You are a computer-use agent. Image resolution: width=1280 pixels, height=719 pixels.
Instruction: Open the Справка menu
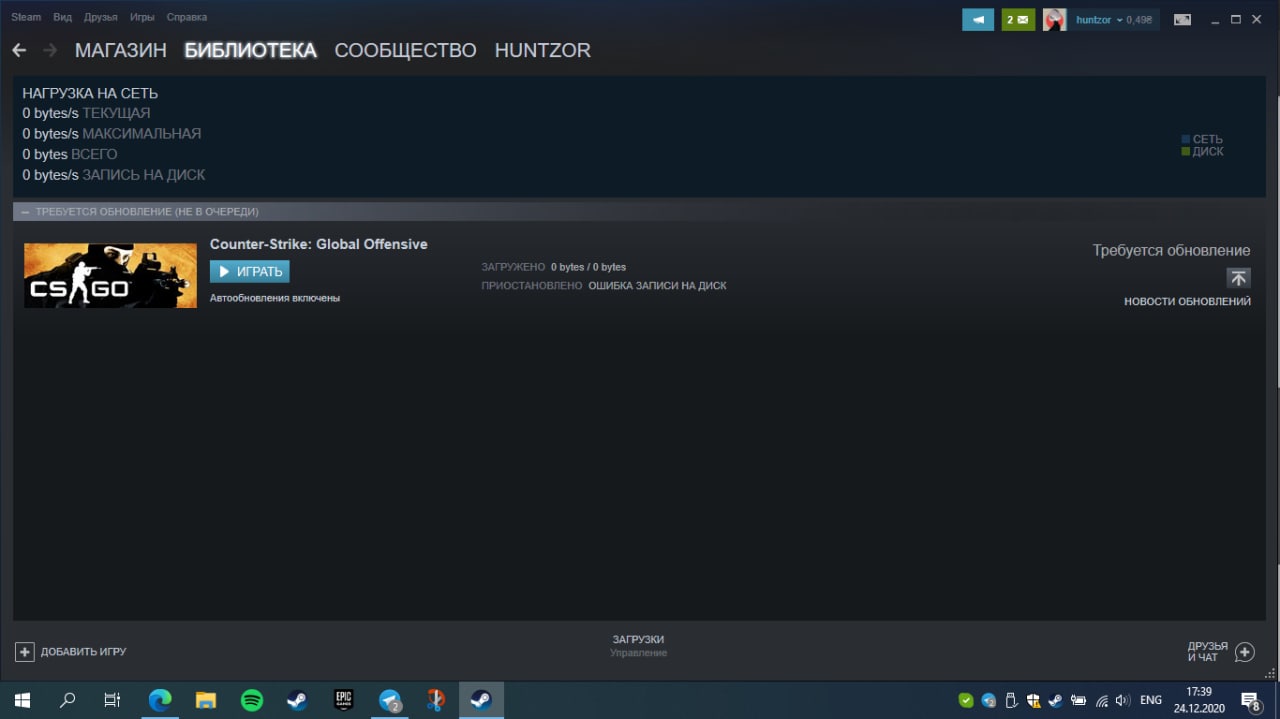[187, 17]
